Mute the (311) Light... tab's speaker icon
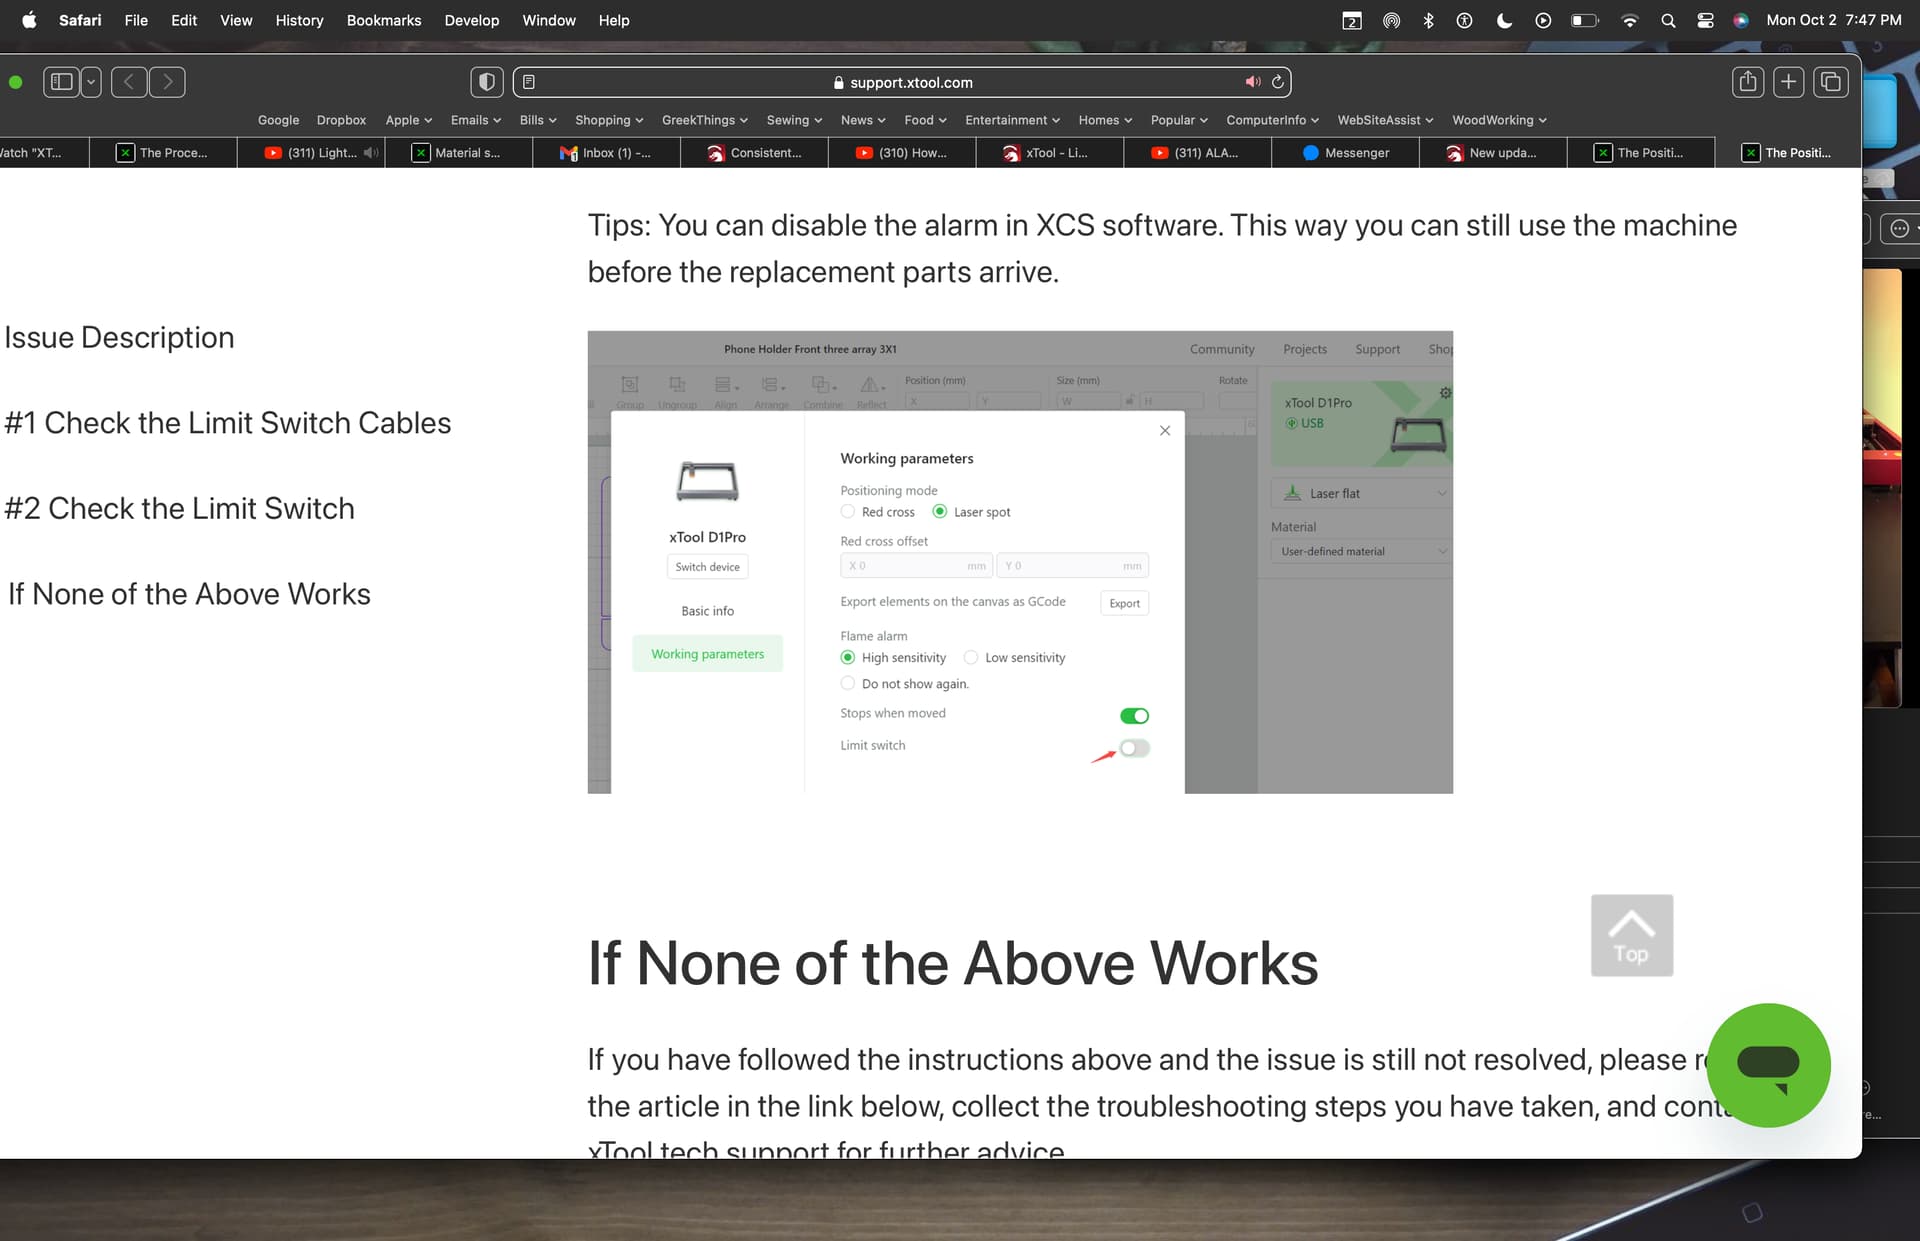 [x=371, y=153]
